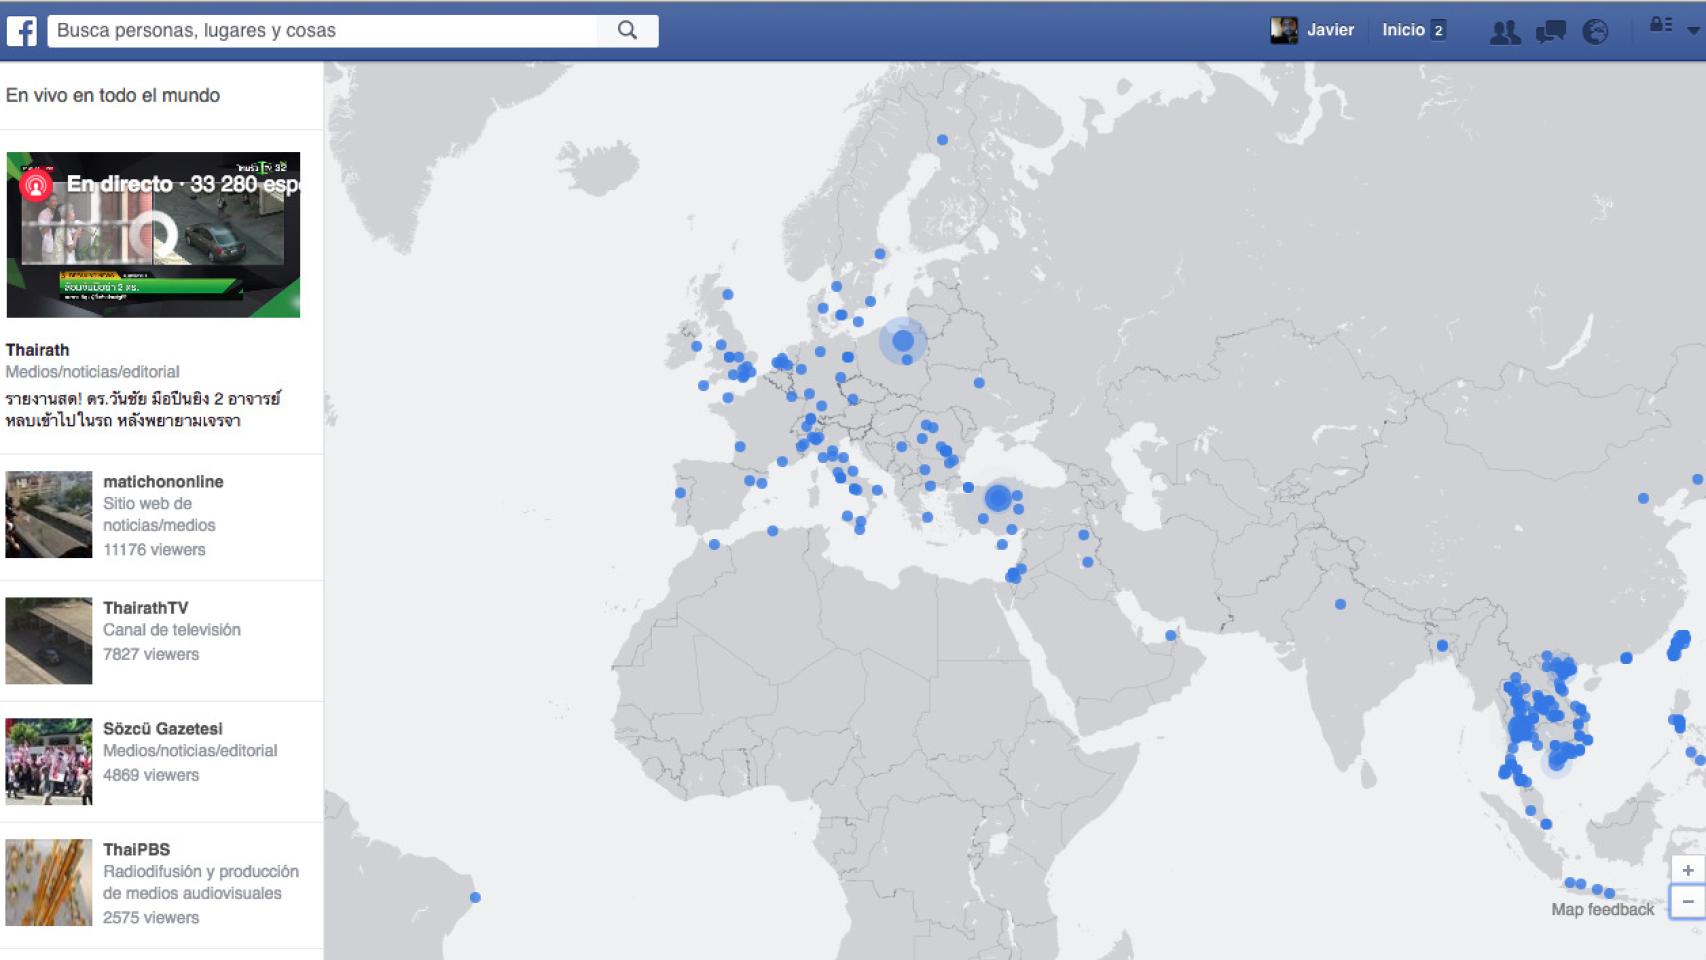This screenshot has width=1706, height=960.
Task: Click the search bar to type a query
Action: [330, 29]
